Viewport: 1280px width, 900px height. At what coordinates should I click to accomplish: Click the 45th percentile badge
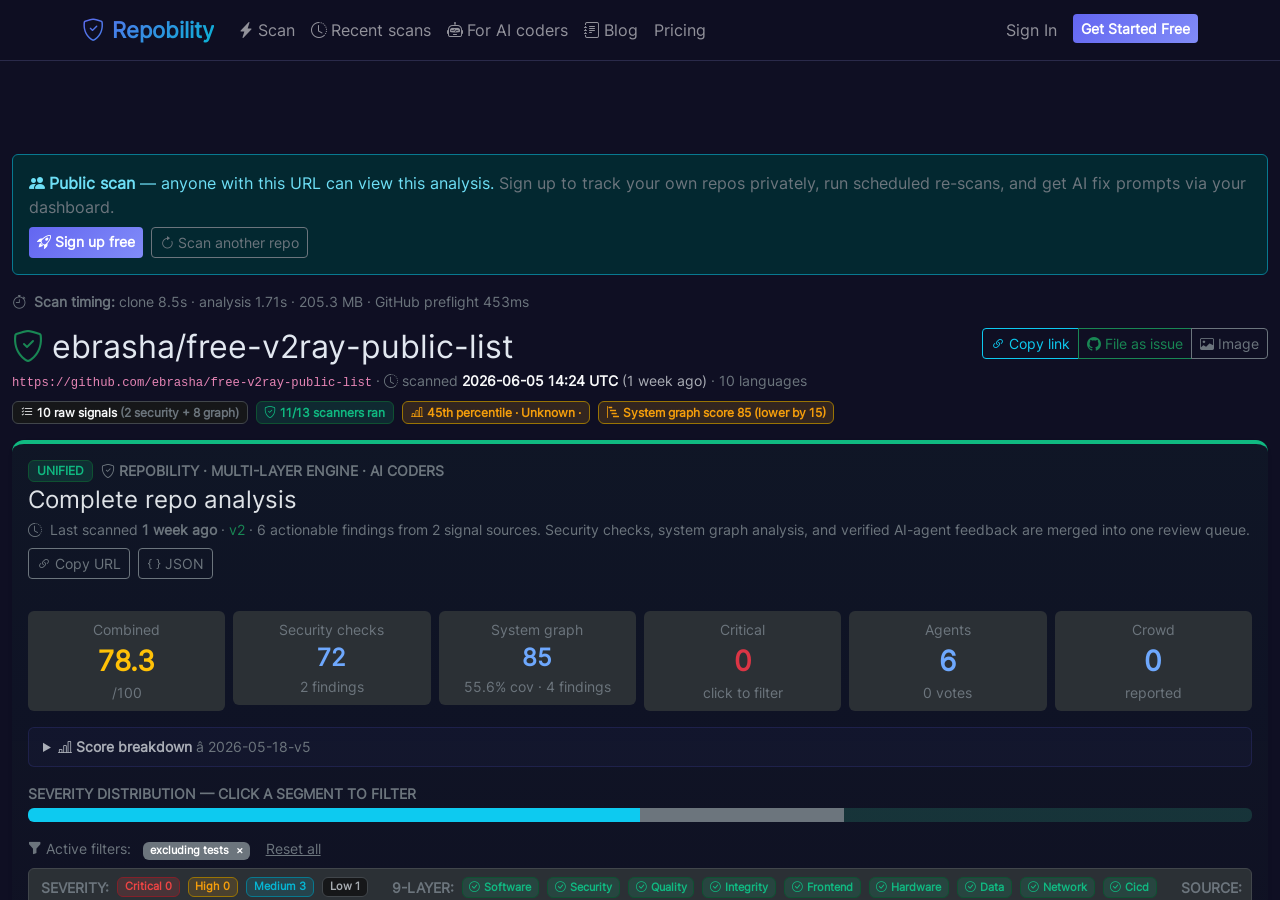tap(496, 412)
